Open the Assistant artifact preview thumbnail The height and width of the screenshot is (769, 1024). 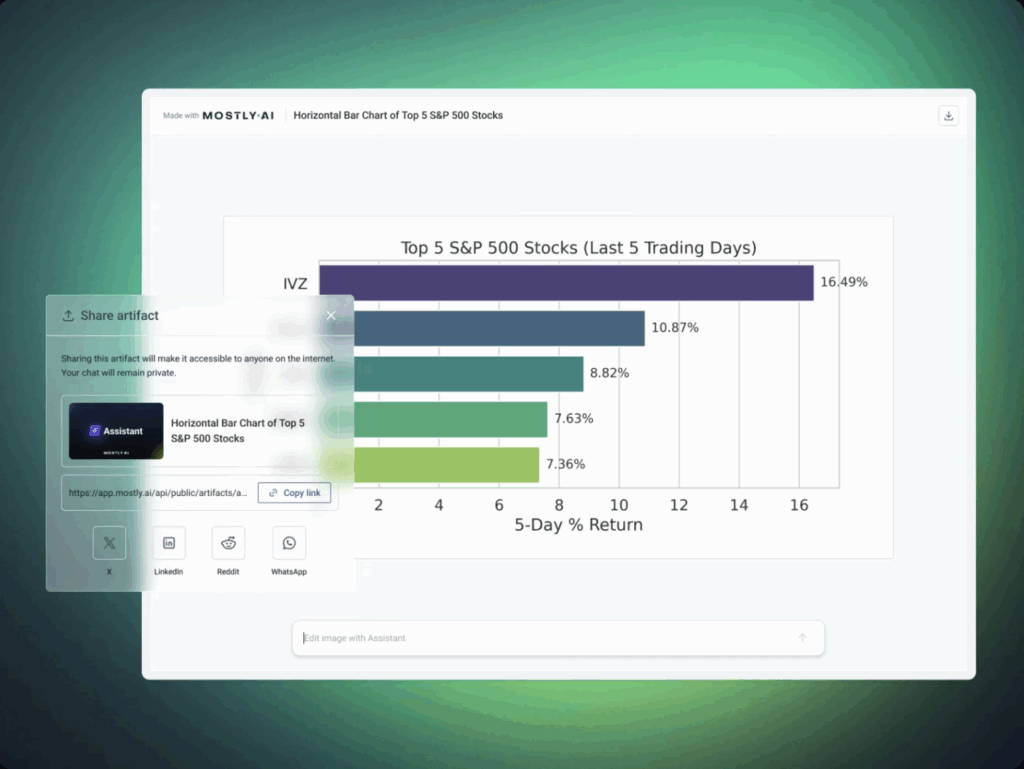116,431
